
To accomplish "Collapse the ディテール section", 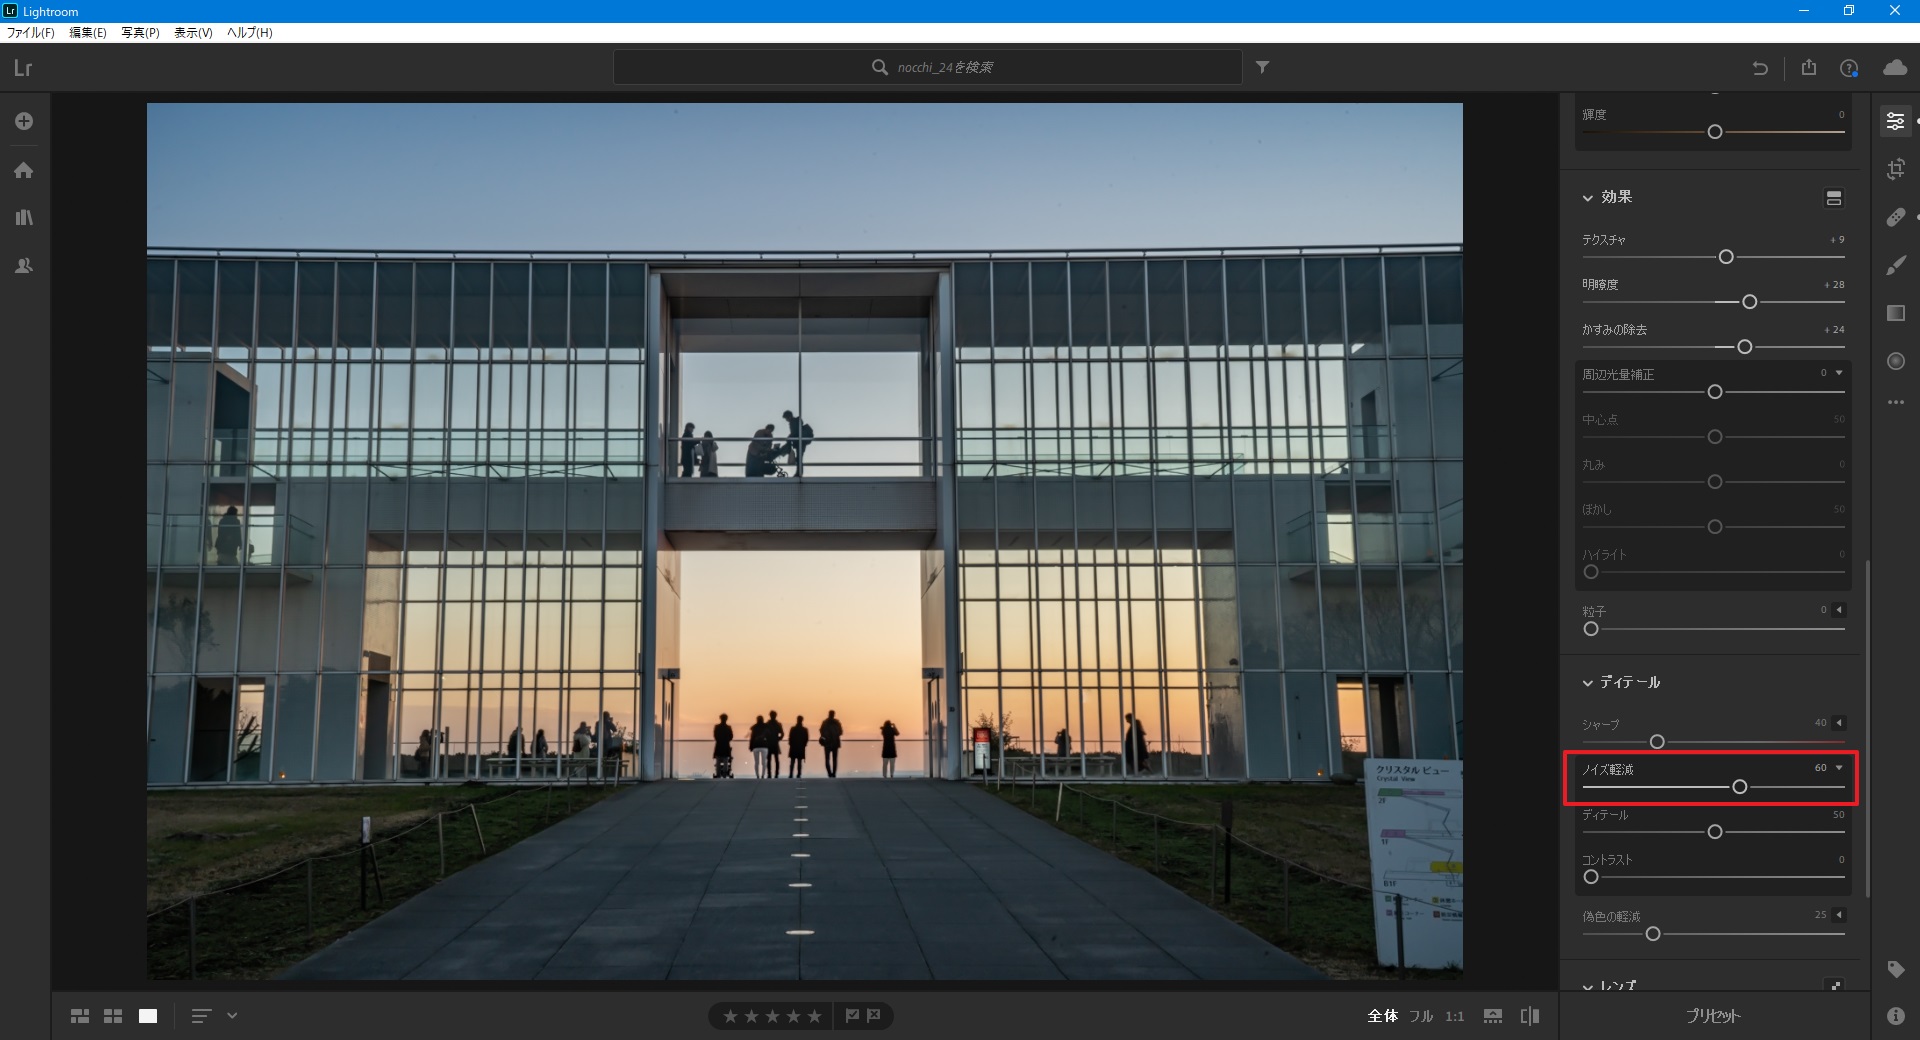I will pyautogui.click(x=1587, y=683).
